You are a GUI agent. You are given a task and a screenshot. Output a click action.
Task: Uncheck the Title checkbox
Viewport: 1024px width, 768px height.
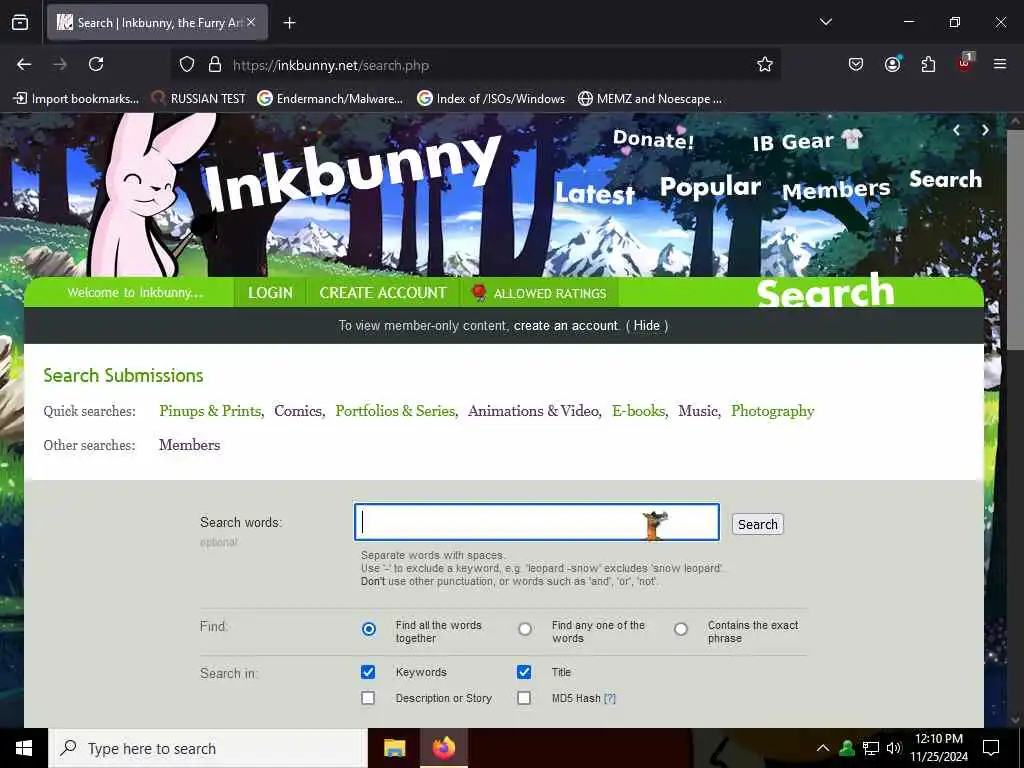click(524, 672)
